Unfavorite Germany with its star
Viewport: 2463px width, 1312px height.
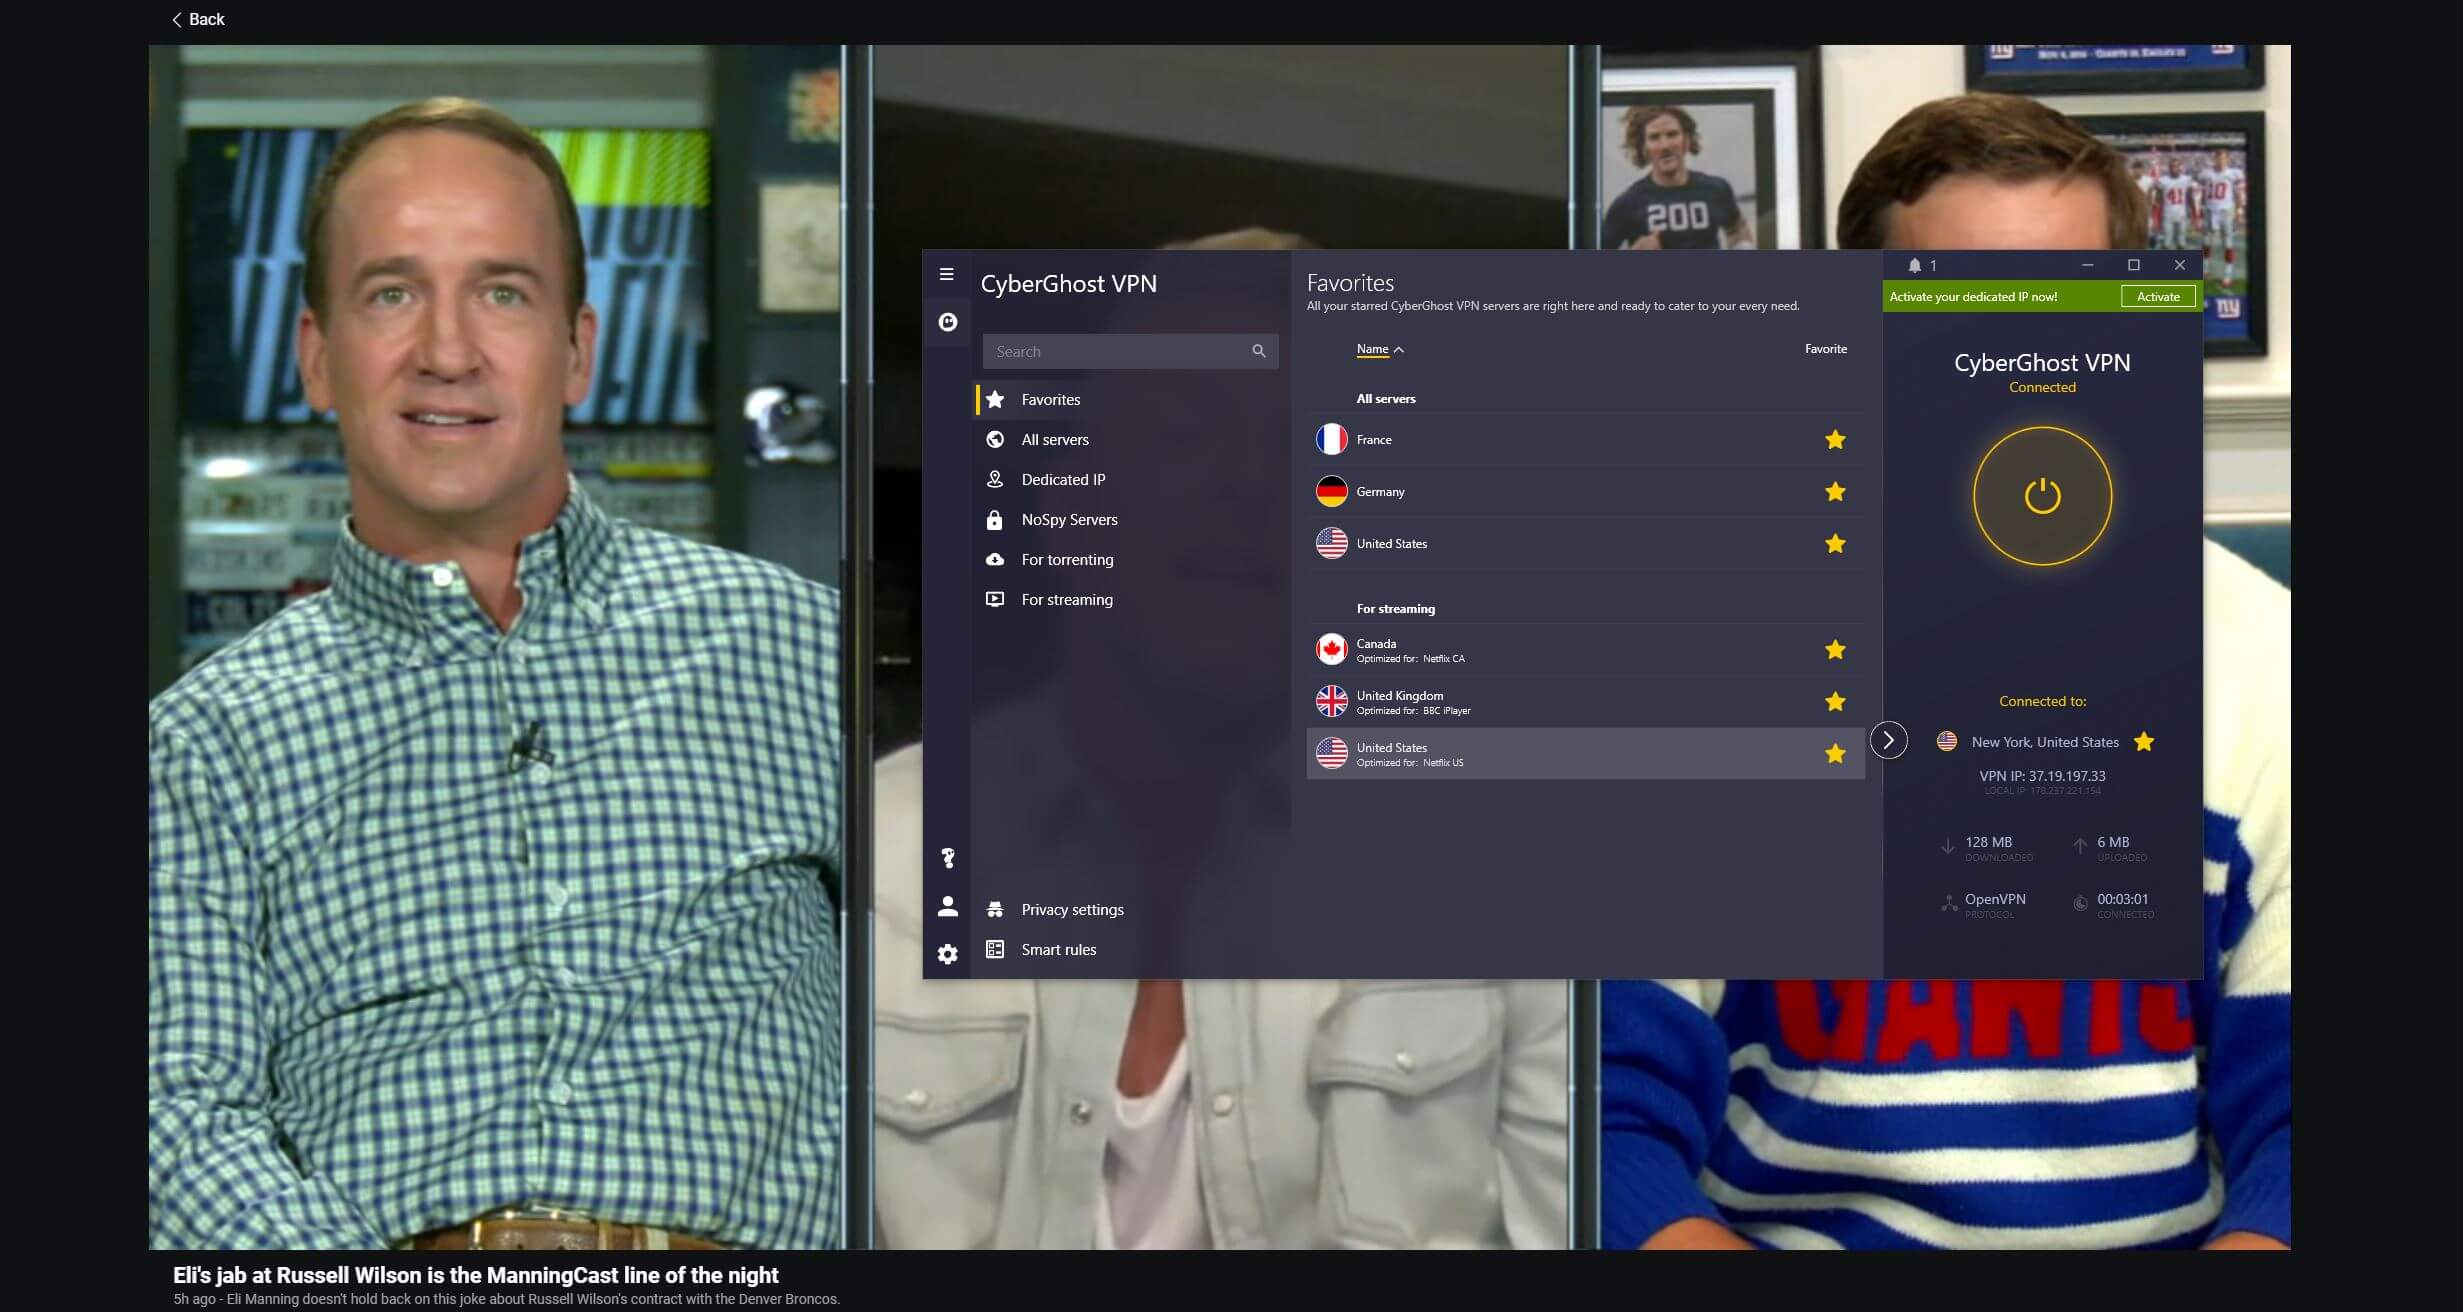click(1835, 491)
